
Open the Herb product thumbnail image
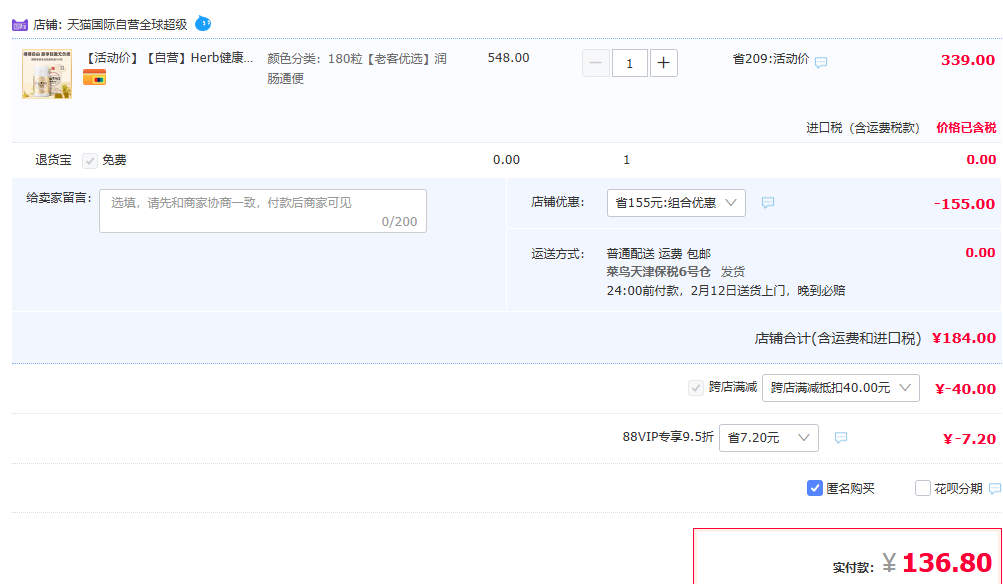[47, 74]
